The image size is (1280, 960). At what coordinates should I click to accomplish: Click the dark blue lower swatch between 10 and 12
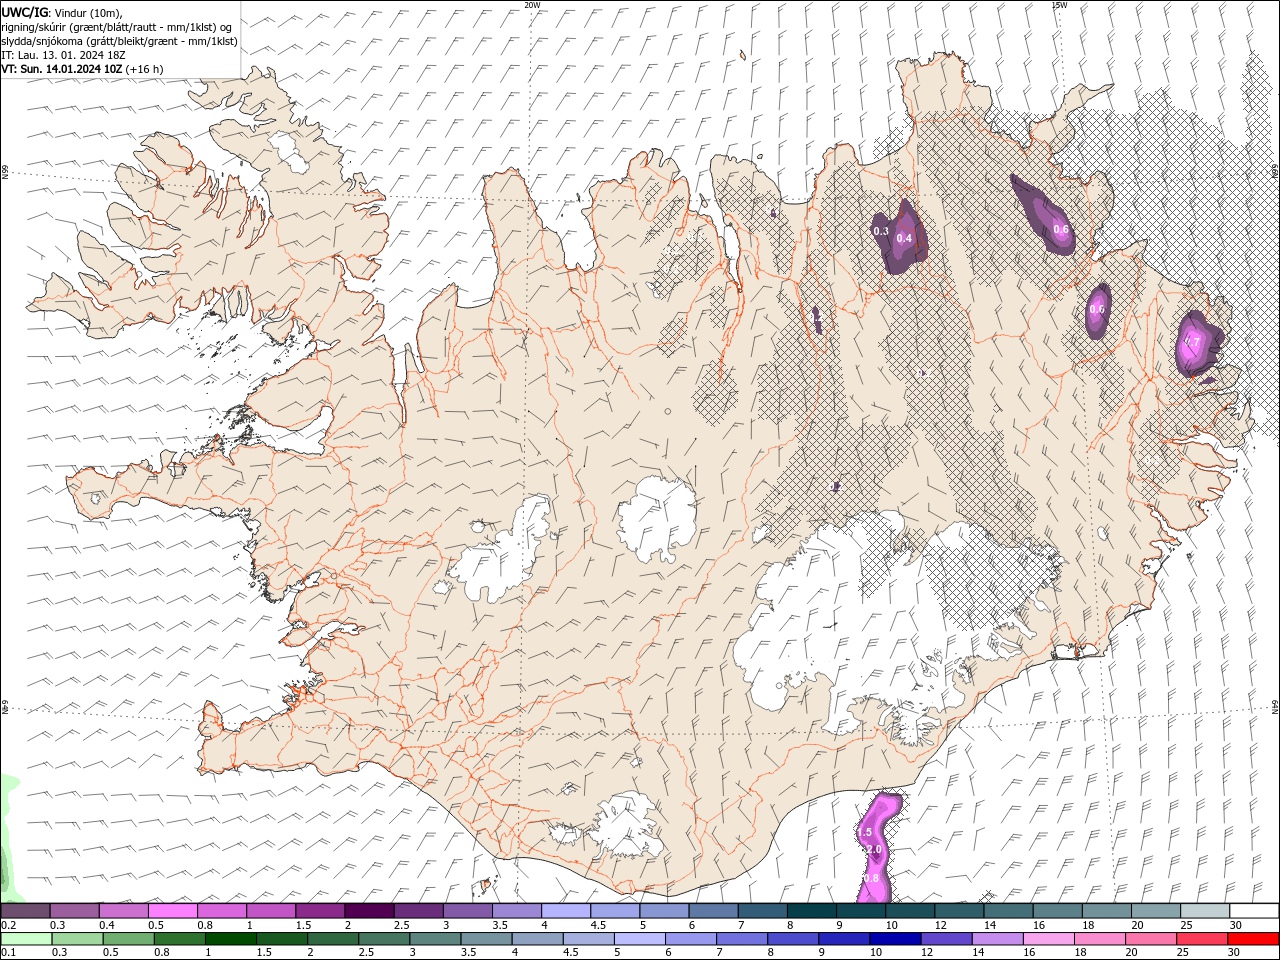click(x=894, y=939)
